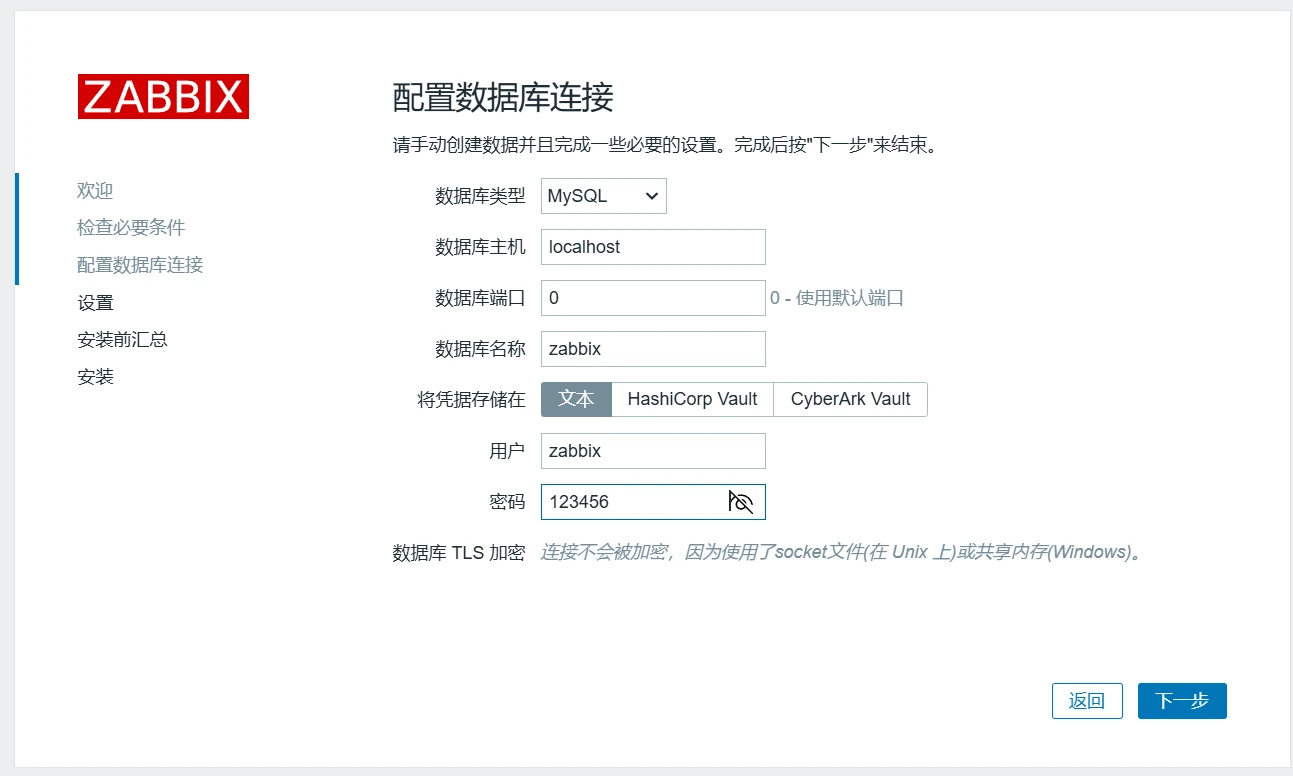Screen dimensions: 1293x776
Task: Click the Zabbix logo
Action: click(x=163, y=97)
